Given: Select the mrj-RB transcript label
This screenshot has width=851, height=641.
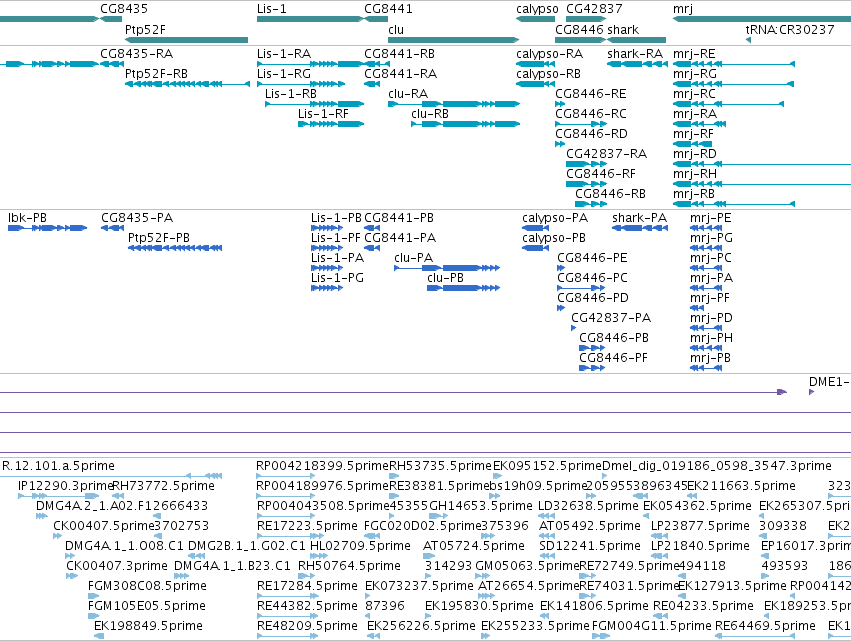Looking at the screenshot, I should (x=694, y=194).
